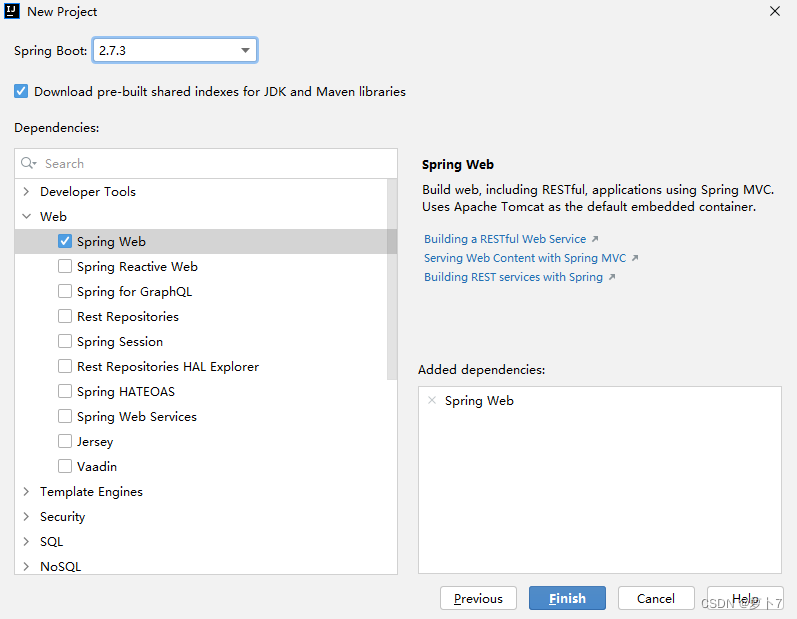Go back with the Previous button
Viewport: 797px width, 619px height.
click(x=478, y=598)
